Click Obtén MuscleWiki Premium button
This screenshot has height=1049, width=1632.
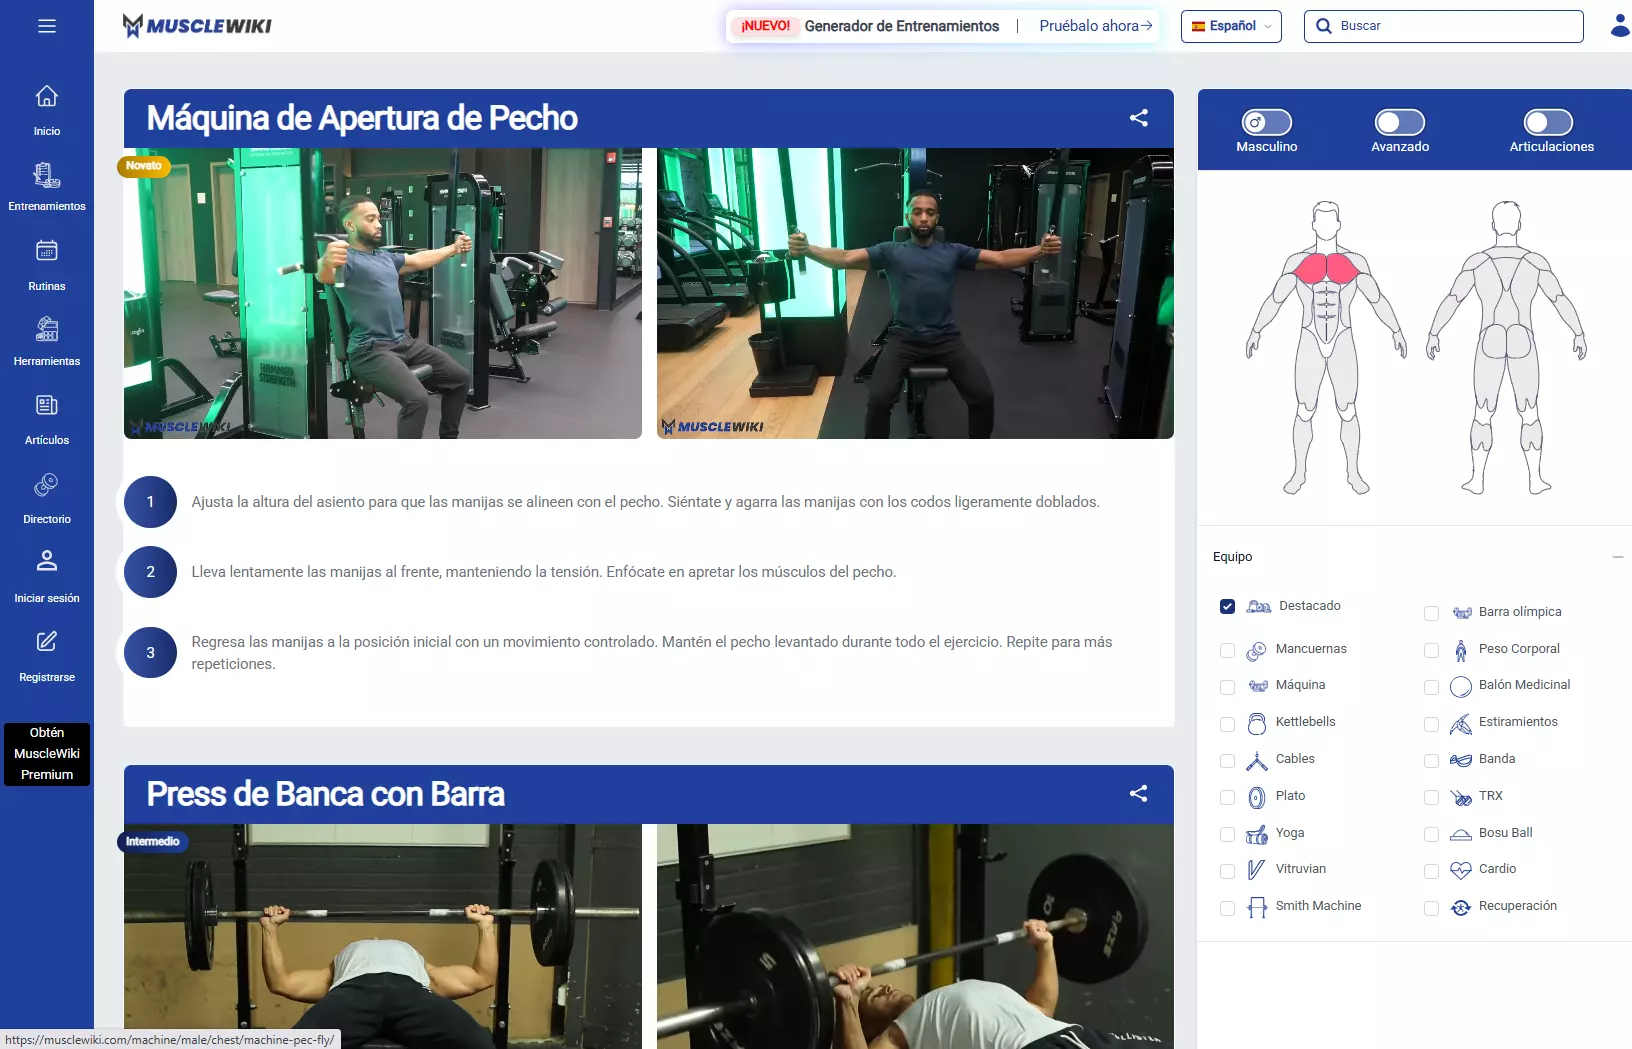47,754
